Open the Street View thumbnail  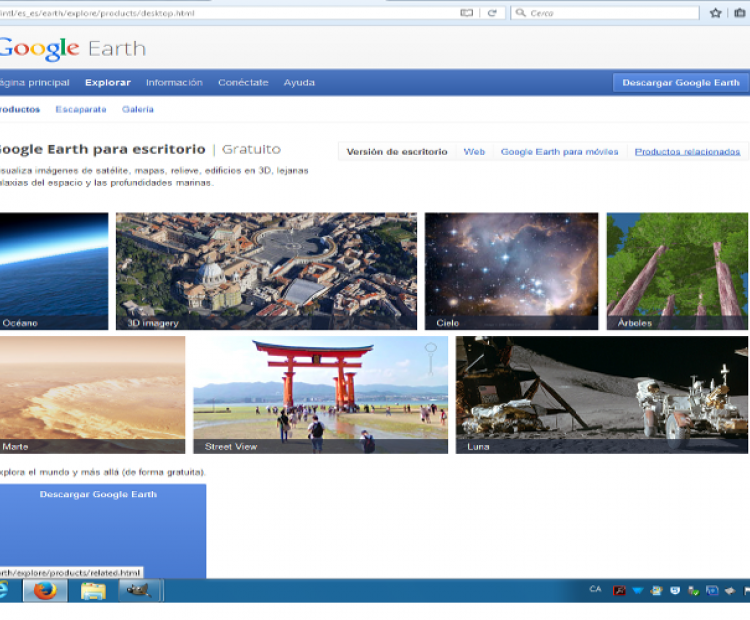[x=320, y=395]
